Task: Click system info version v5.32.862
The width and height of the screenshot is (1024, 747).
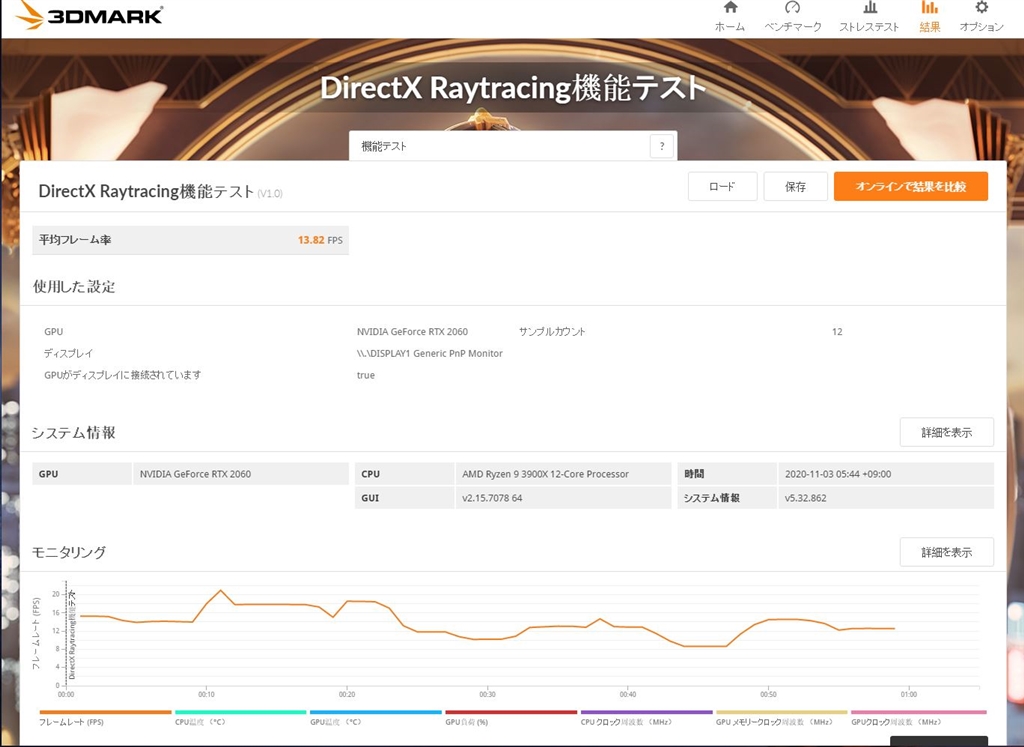Action: (x=805, y=498)
